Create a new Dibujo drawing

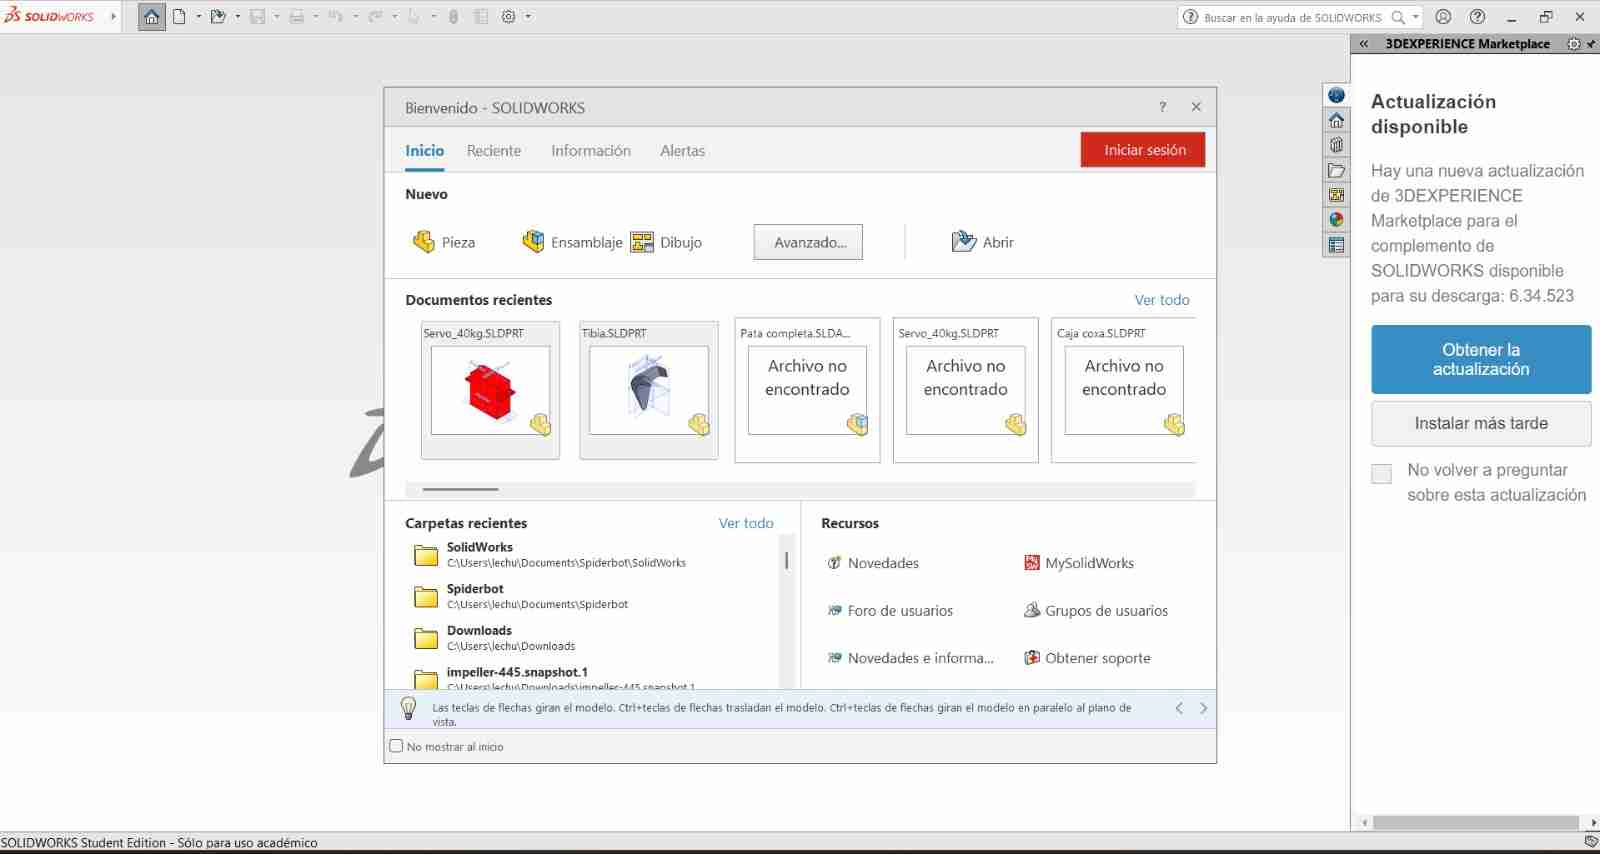point(666,242)
